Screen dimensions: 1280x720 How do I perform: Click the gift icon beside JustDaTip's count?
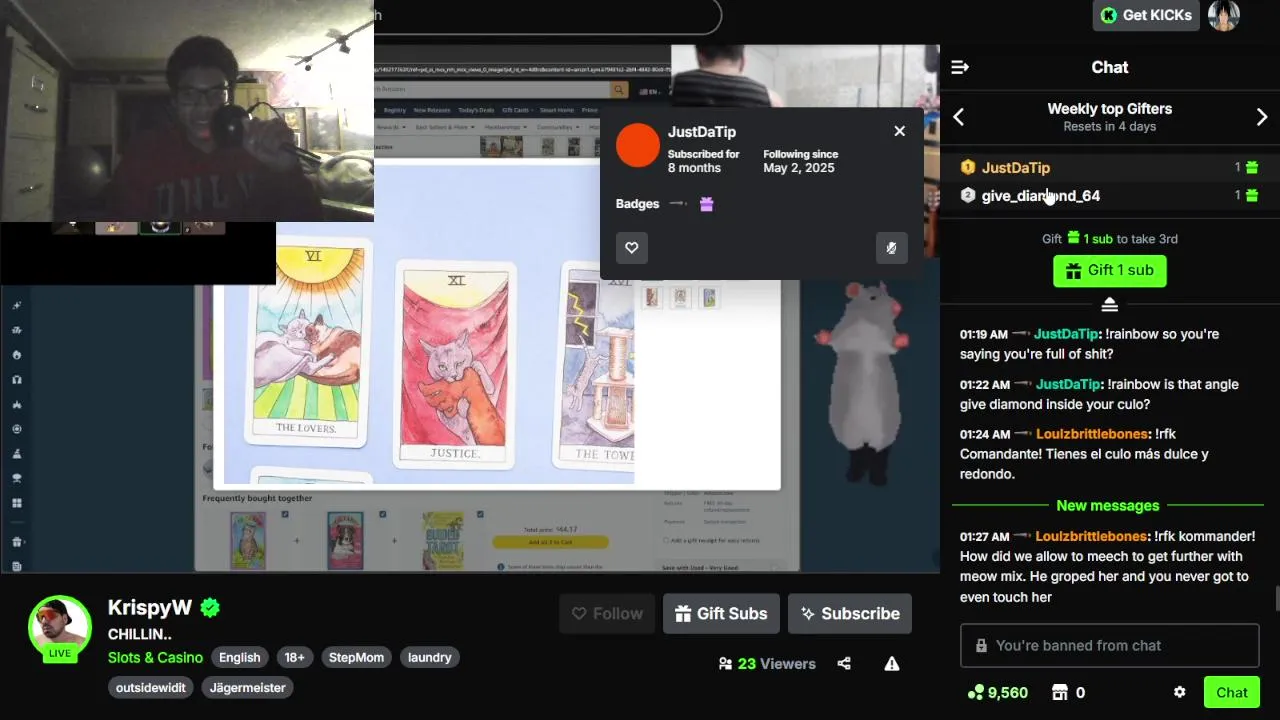[x=1252, y=168]
